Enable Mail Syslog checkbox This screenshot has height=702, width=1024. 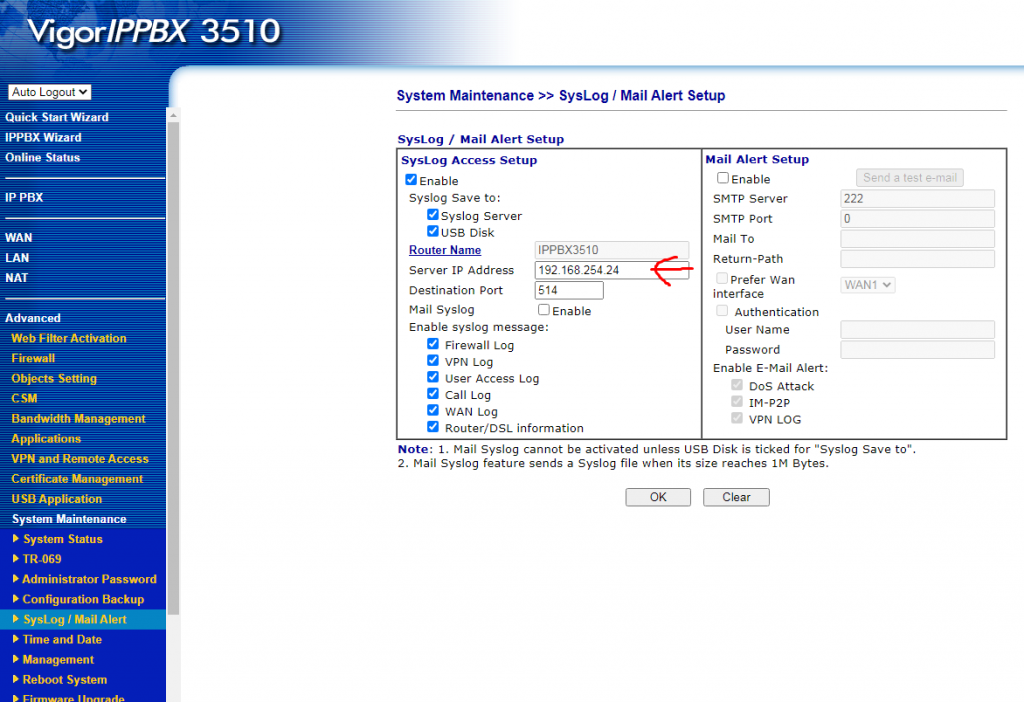(x=543, y=310)
